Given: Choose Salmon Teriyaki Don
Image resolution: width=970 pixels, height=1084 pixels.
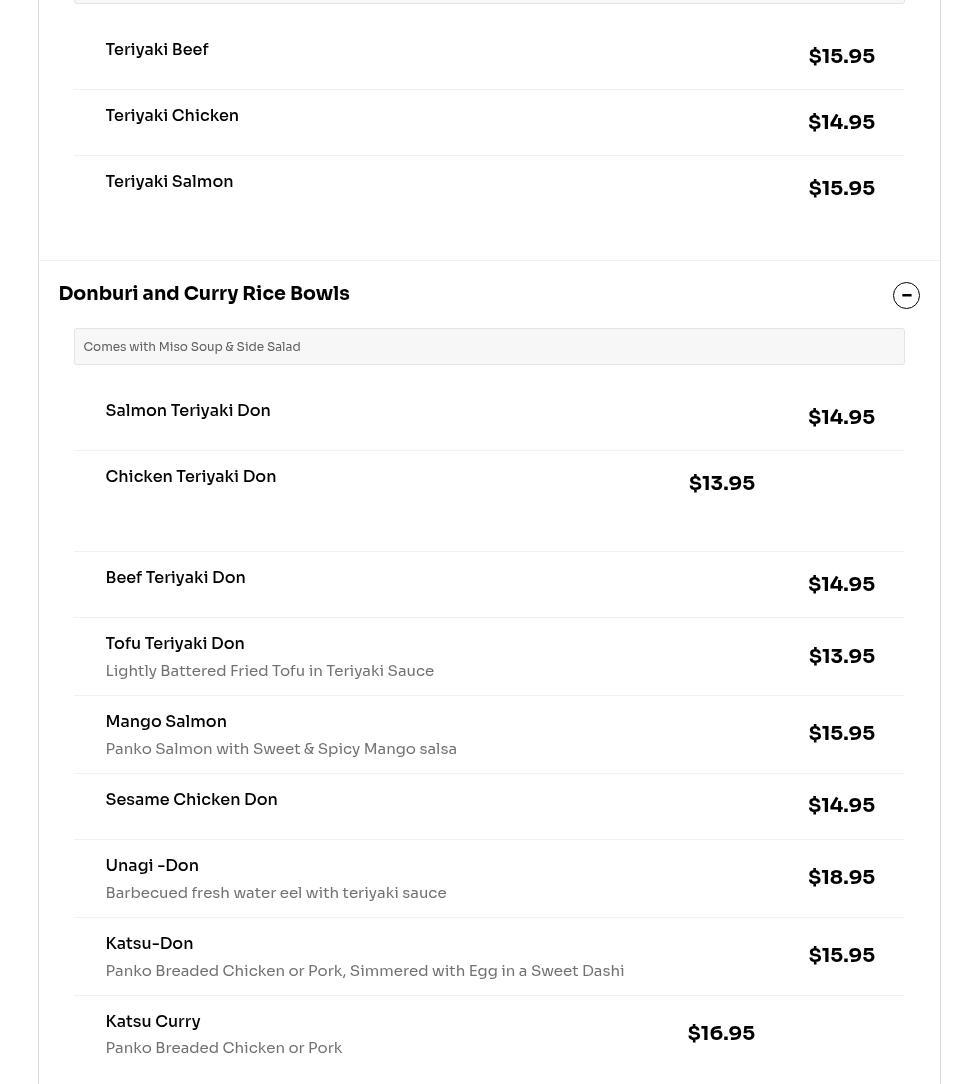Looking at the screenshot, I should (x=489, y=417).
